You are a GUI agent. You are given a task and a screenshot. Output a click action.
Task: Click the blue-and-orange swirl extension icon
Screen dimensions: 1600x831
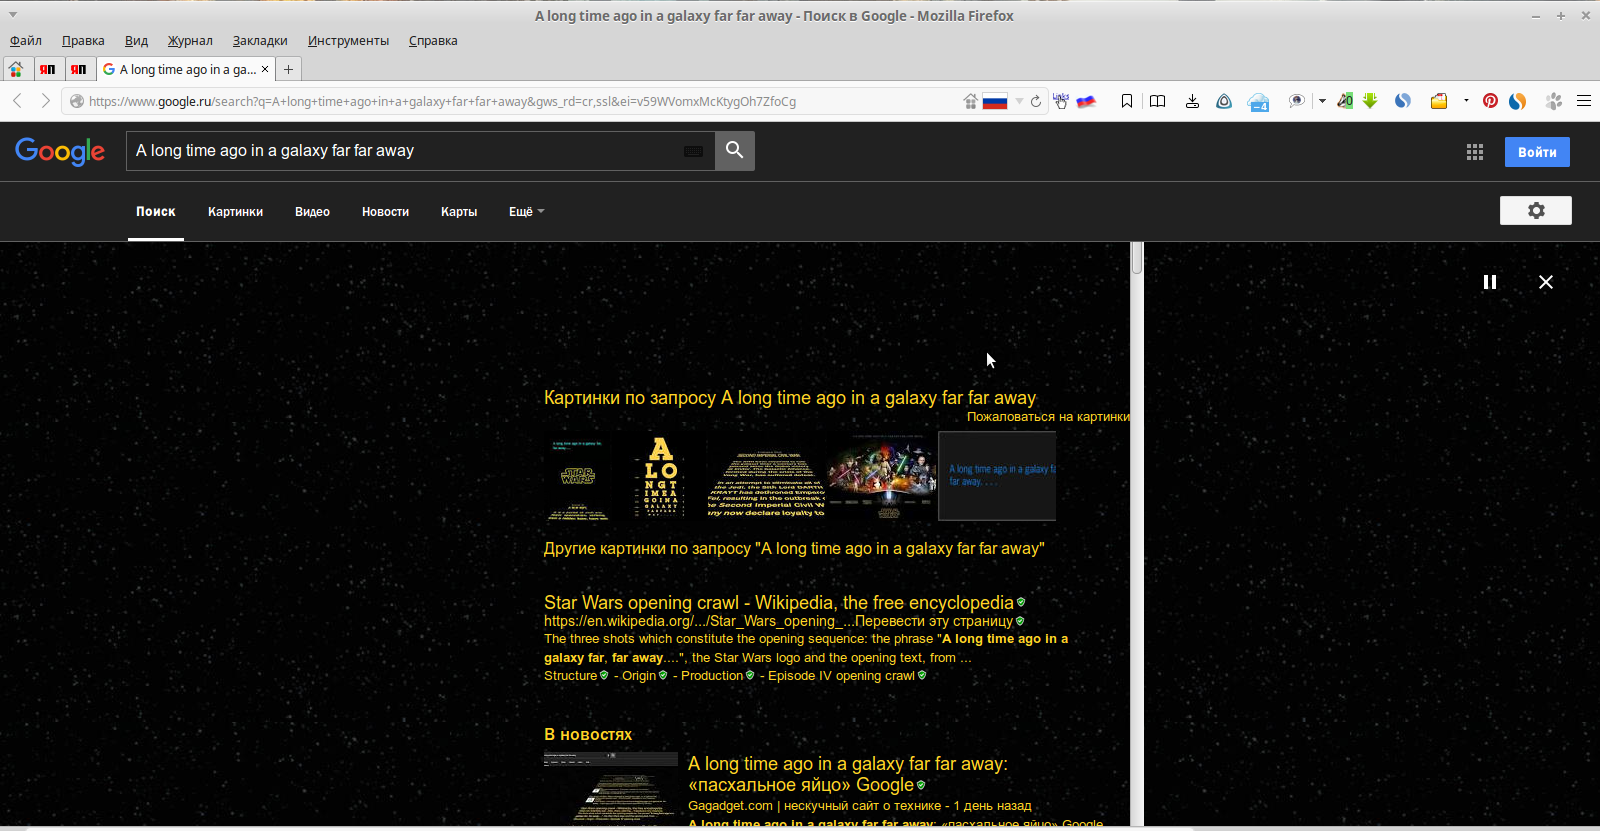[1517, 101]
